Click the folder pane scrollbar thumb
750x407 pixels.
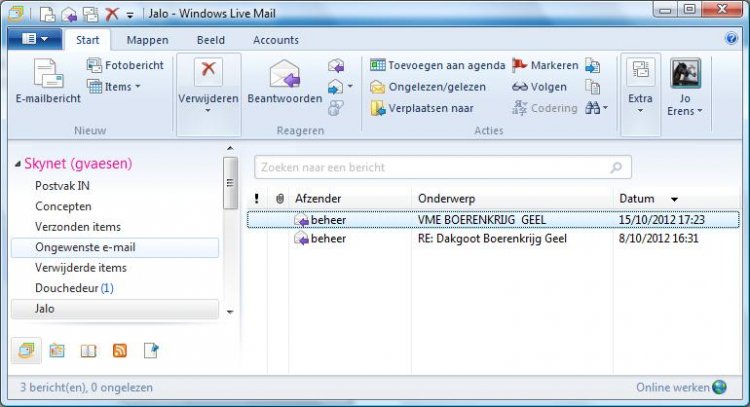[230, 183]
